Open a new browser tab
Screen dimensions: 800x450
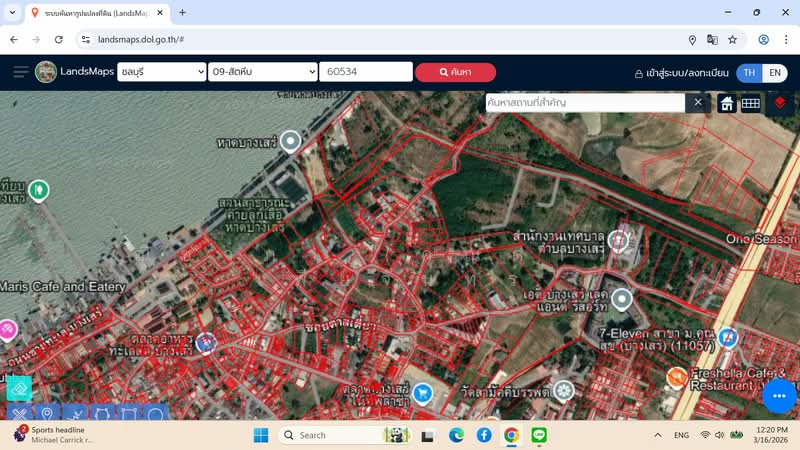(182, 13)
